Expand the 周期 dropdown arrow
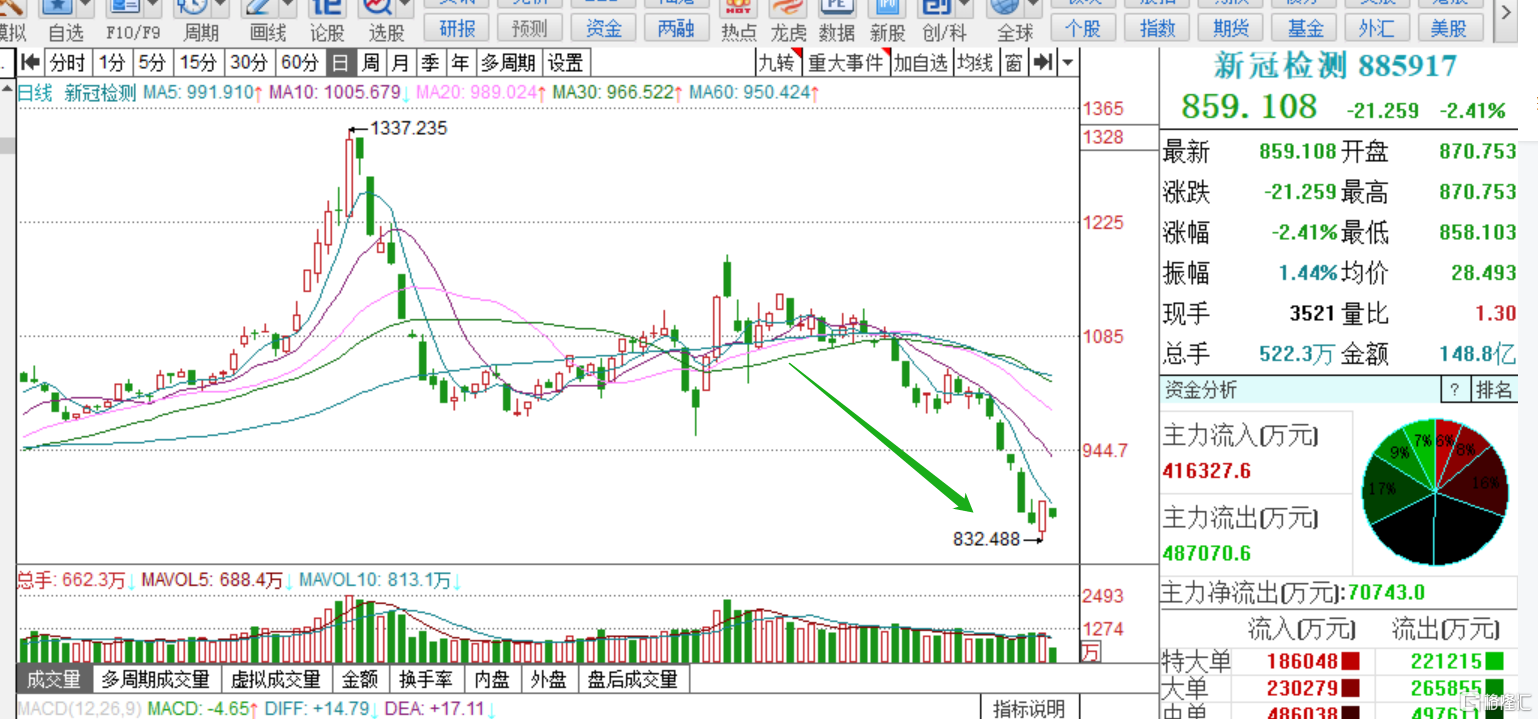The height and width of the screenshot is (719, 1538). point(221,6)
